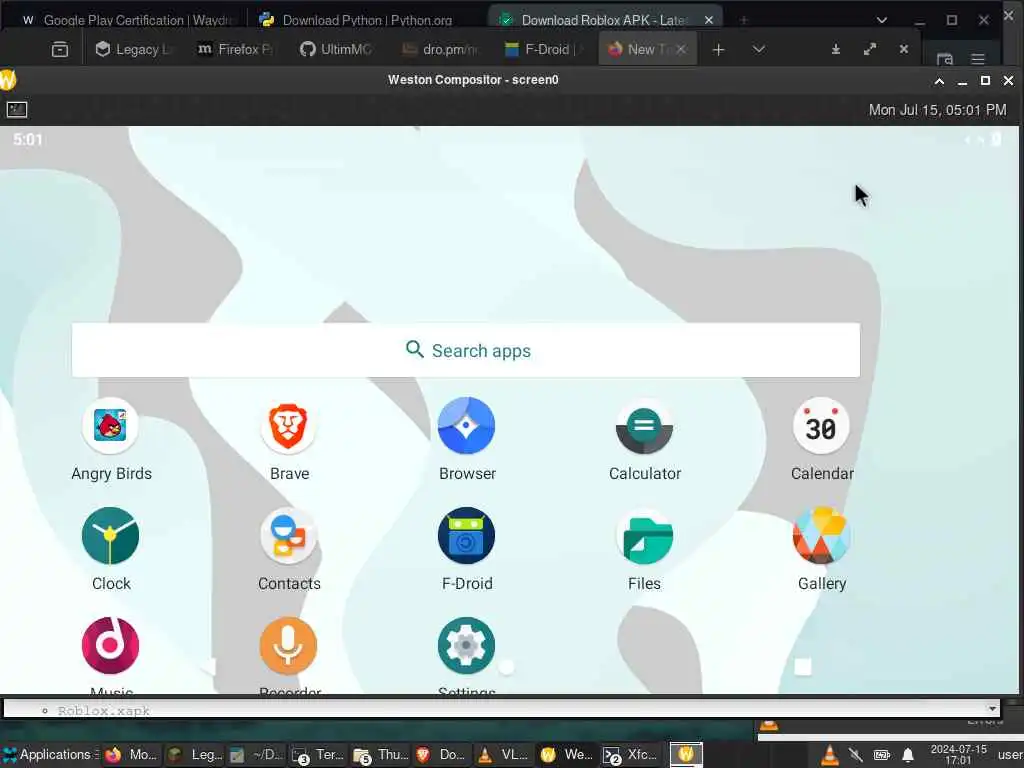Add a new Firefox tab
This screenshot has height=768, width=1024.
[x=718, y=50]
